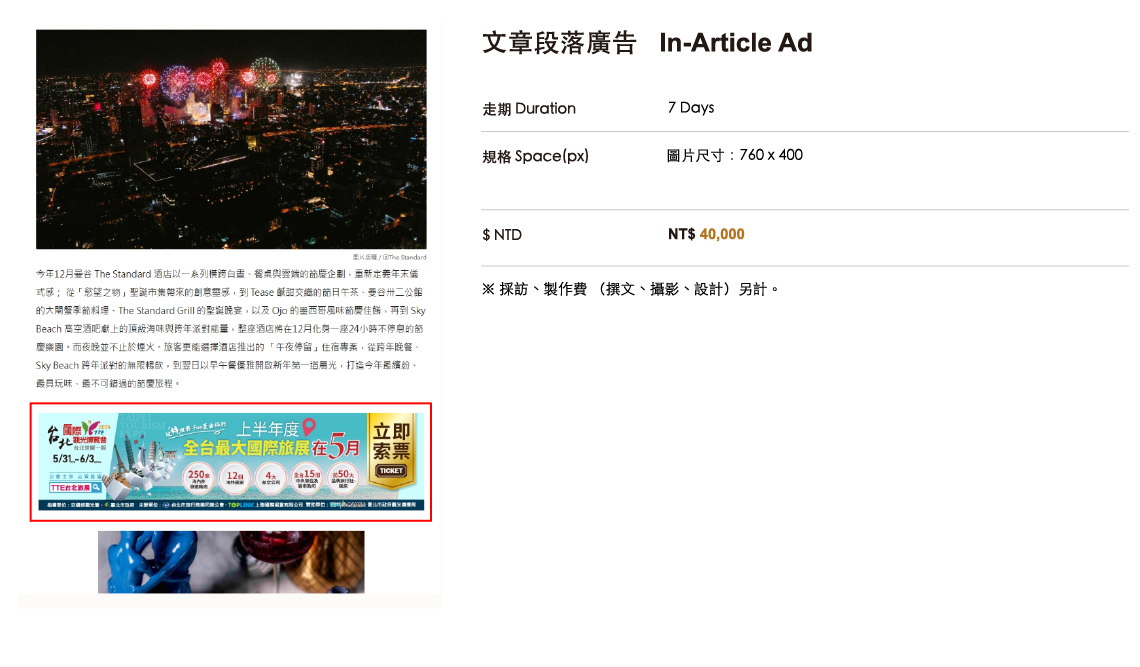Click the 近50大 circle badge
Image resolution: width=1140 pixels, height=667 pixels.
click(x=344, y=480)
